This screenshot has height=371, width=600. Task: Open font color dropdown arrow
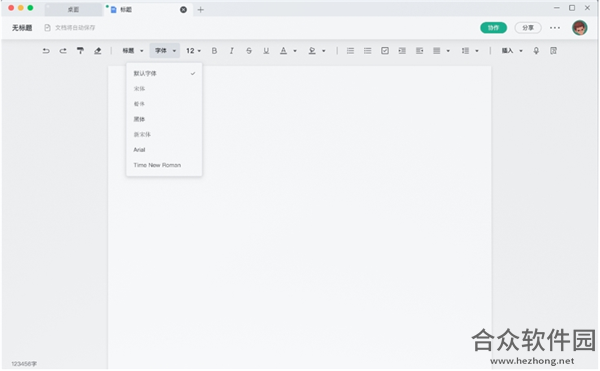[295, 51]
